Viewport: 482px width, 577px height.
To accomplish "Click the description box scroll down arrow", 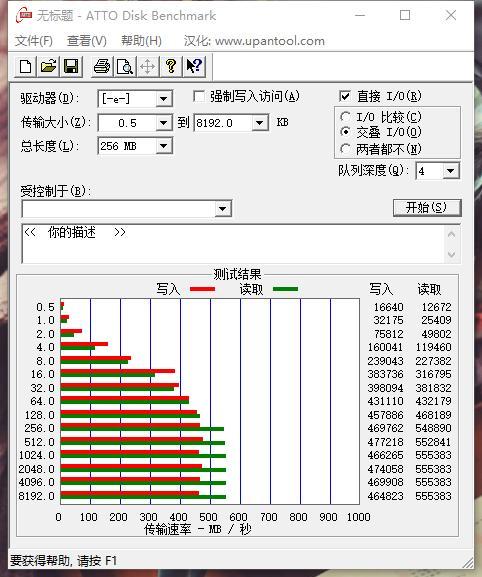I will point(452,254).
